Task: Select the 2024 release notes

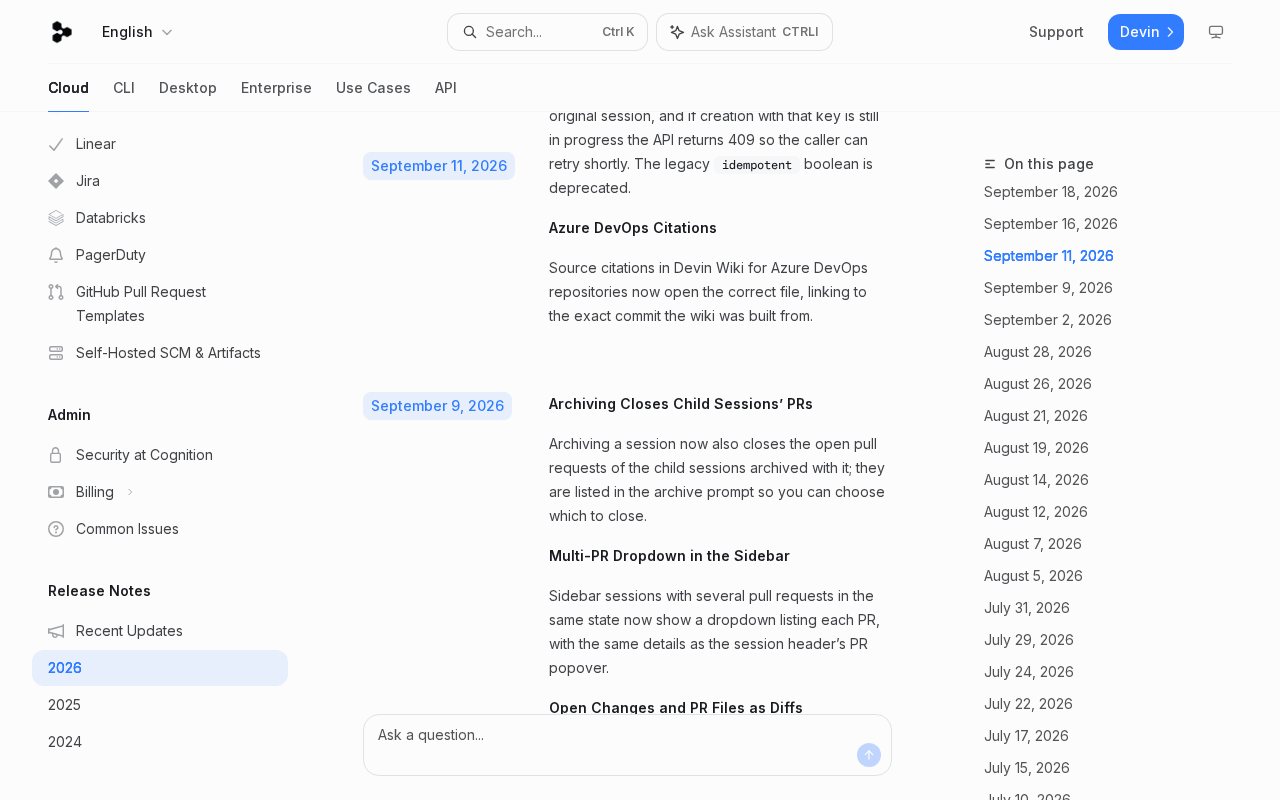Action: pos(160,742)
